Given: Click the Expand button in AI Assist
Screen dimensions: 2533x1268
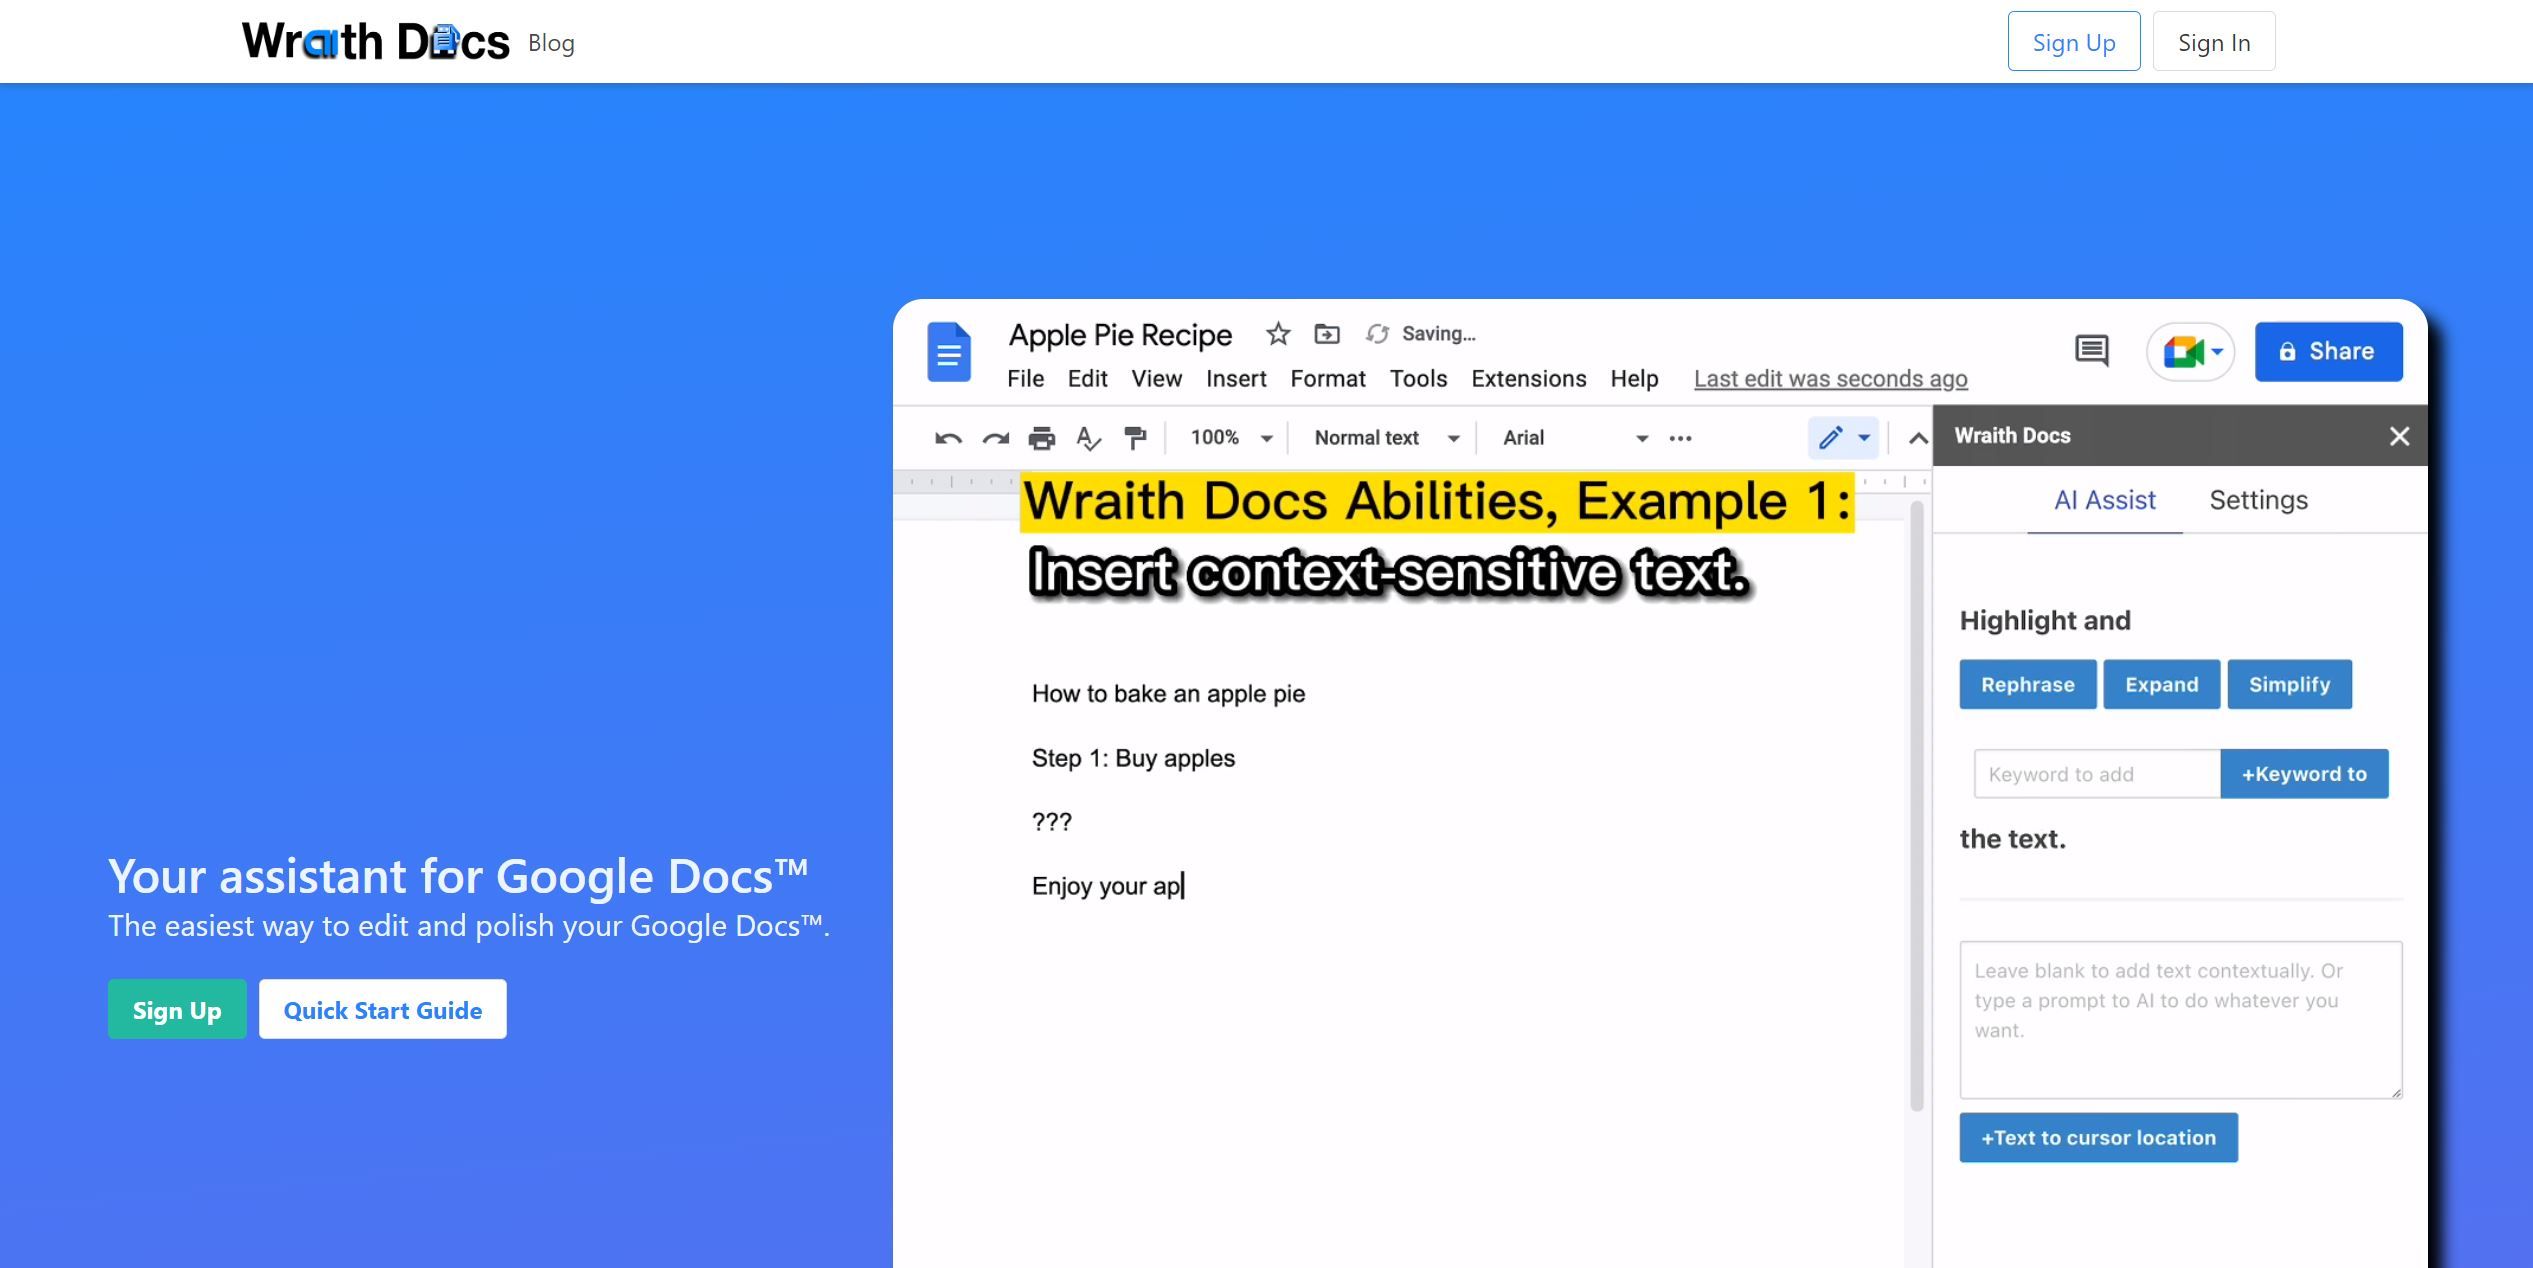Looking at the screenshot, I should pos(2163,683).
